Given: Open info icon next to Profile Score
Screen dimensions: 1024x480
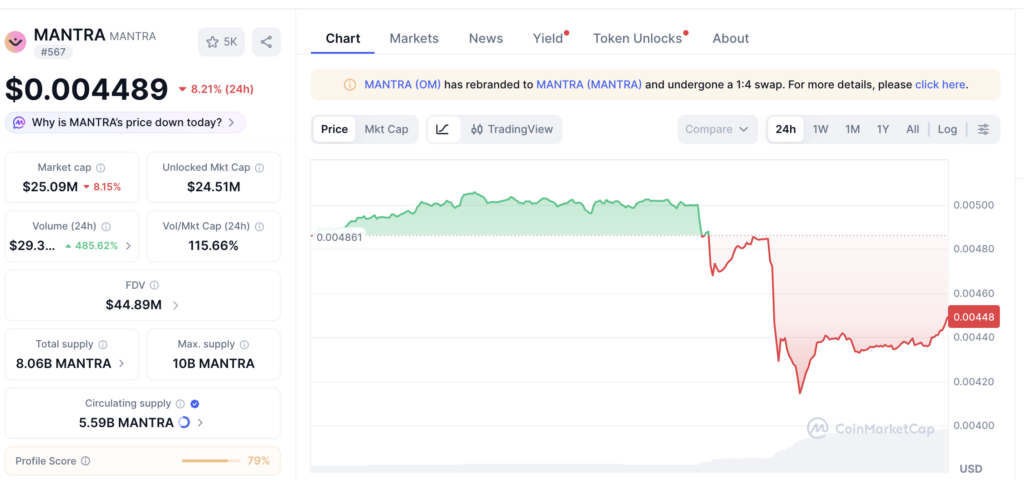Looking at the screenshot, I should [x=86, y=461].
